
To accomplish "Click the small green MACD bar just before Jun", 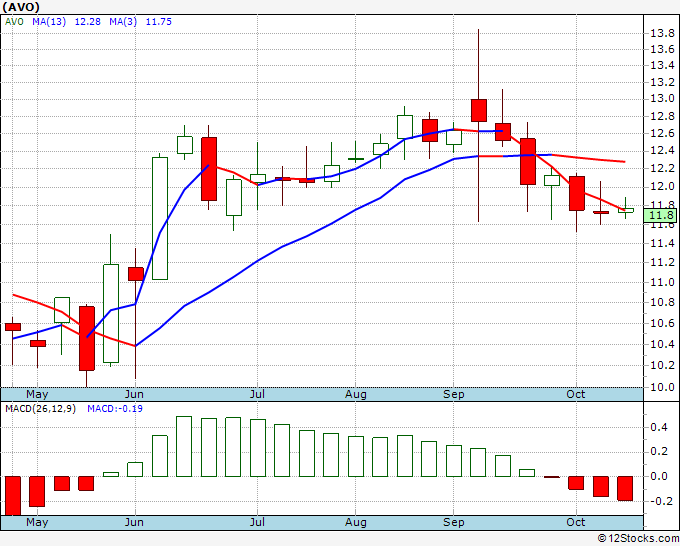I will pos(111,474).
